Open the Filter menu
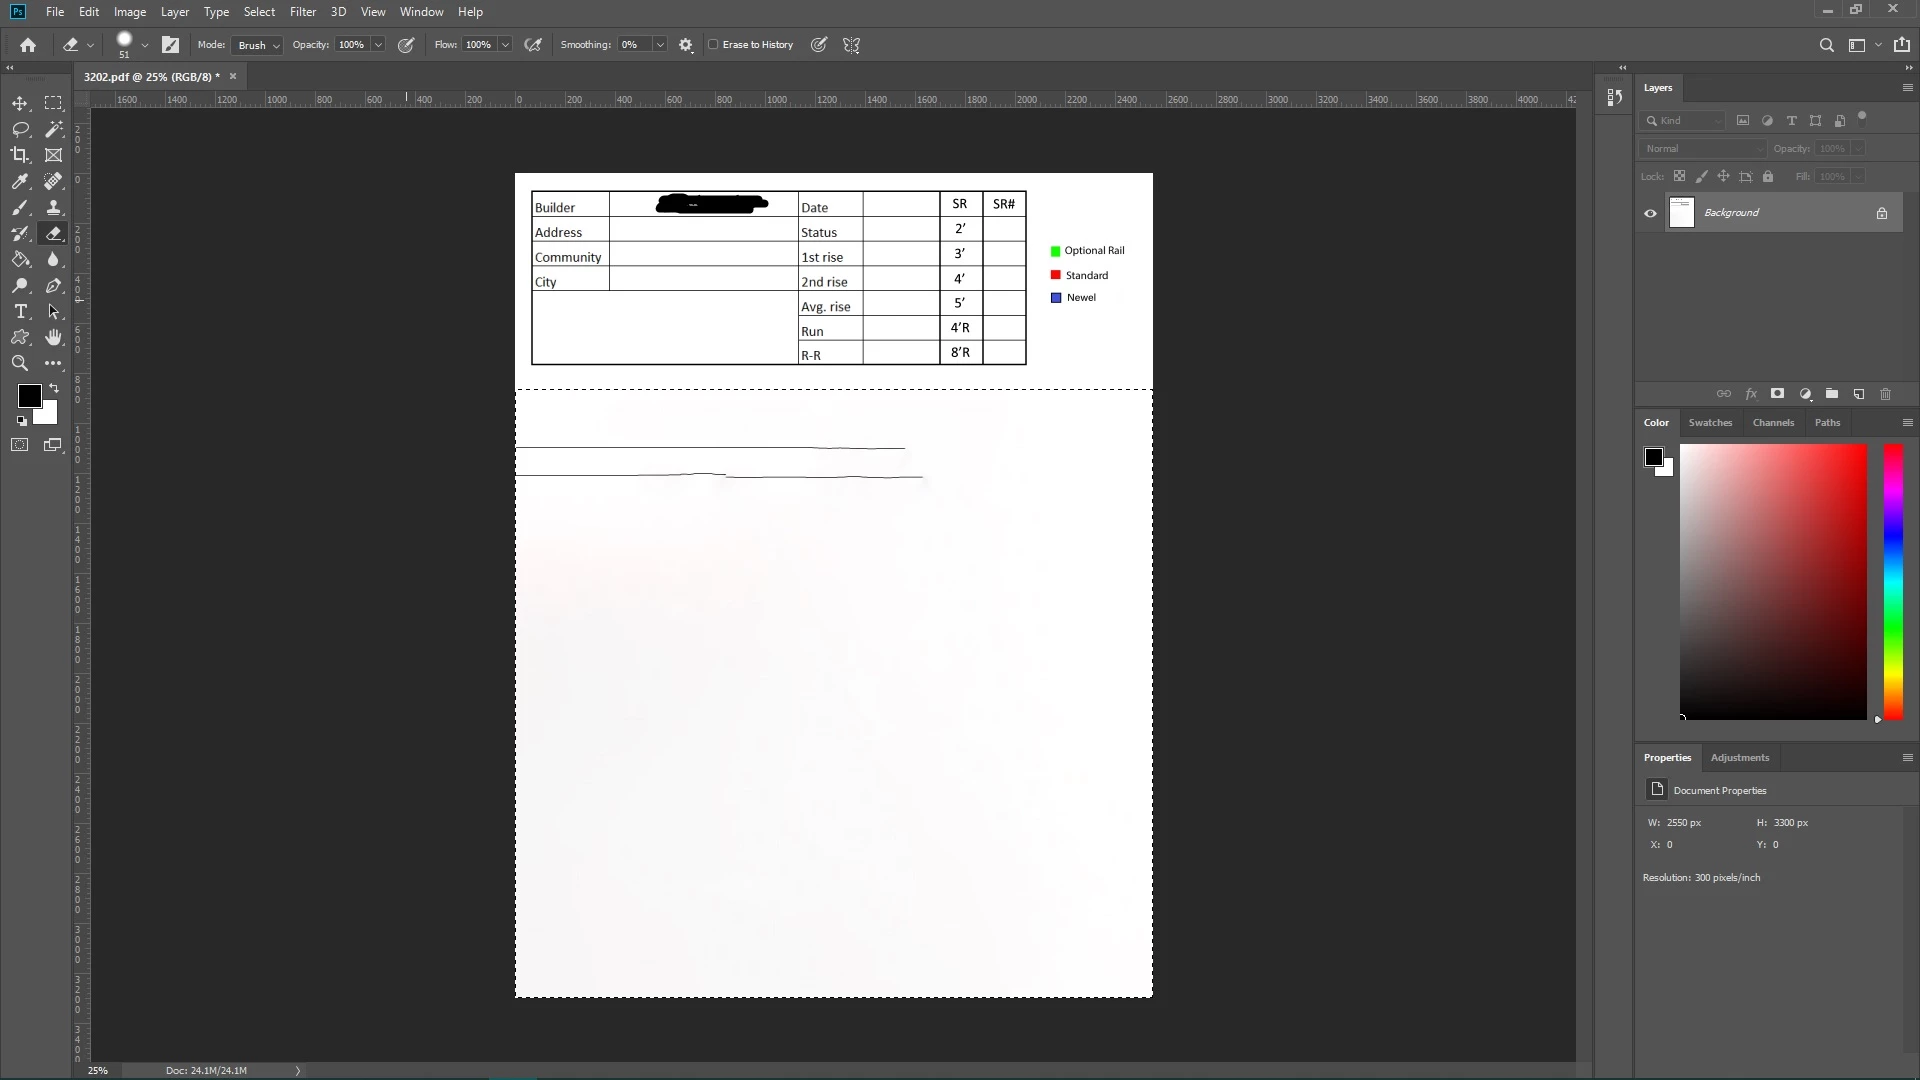Image resolution: width=1920 pixels, height=1080 pixels. click(302, 12)
